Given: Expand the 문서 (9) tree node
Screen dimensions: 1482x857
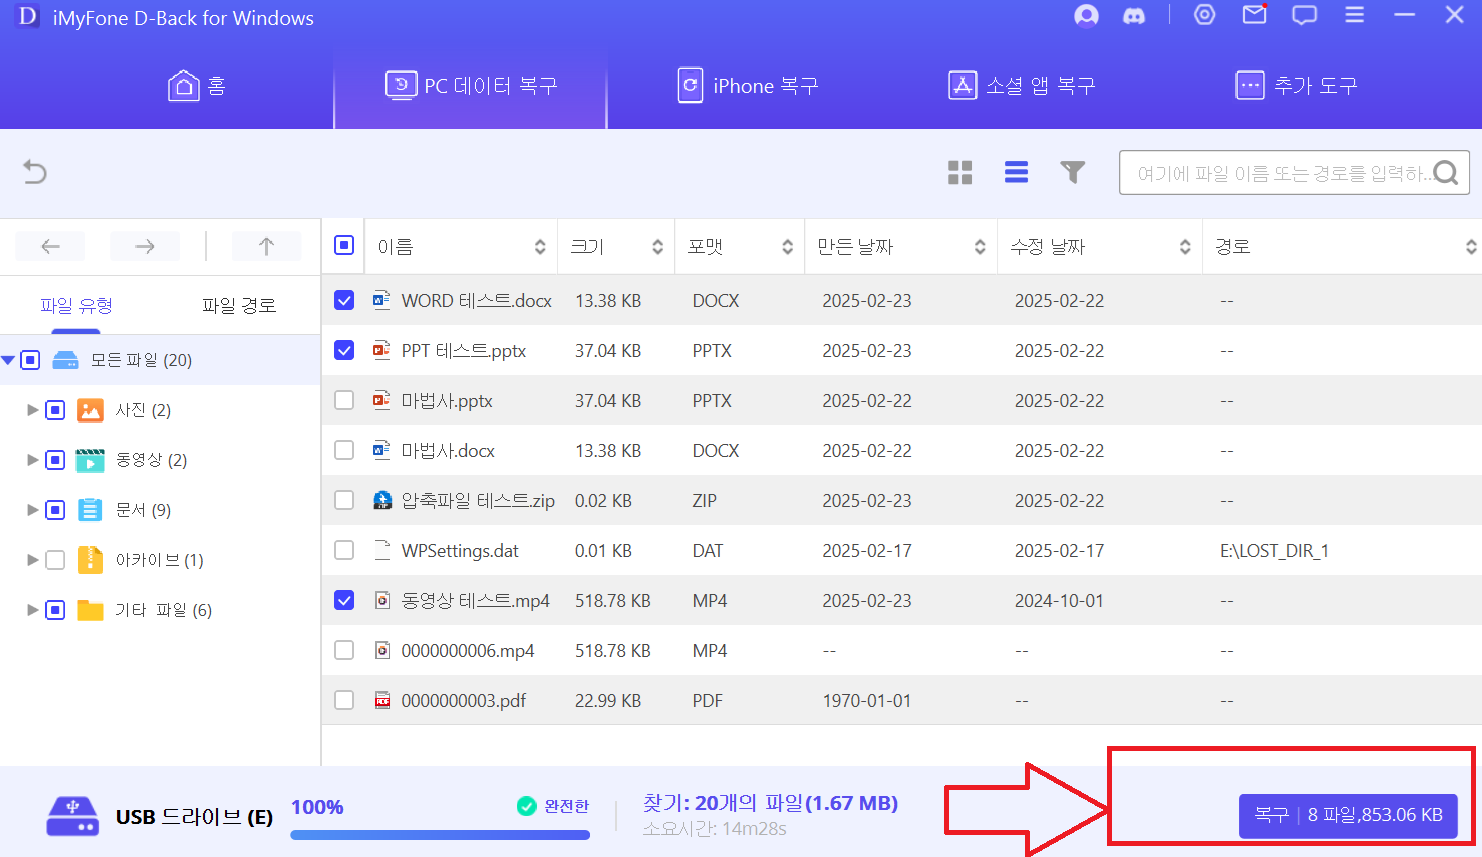Looking at the screenshot, I should pos(32,510).
